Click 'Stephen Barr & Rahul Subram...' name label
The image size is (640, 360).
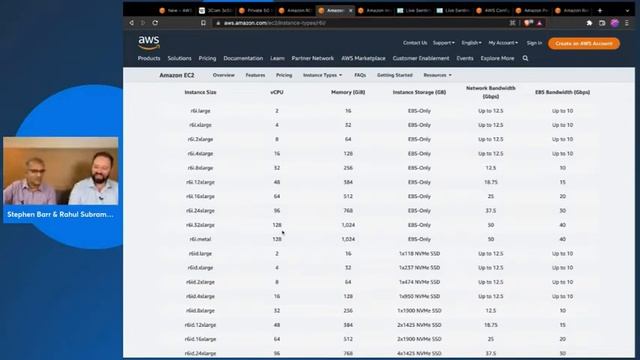click(x=60, y=214)
